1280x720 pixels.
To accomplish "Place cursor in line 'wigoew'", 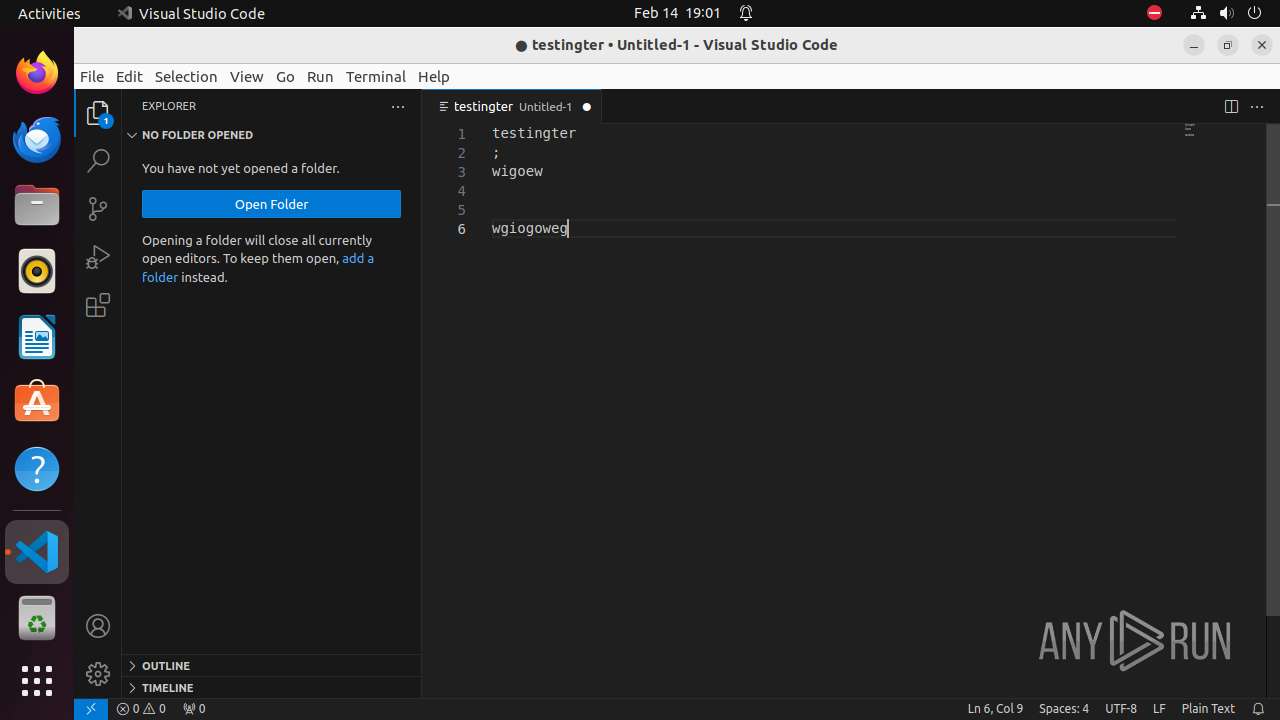I will coord(517,171).
